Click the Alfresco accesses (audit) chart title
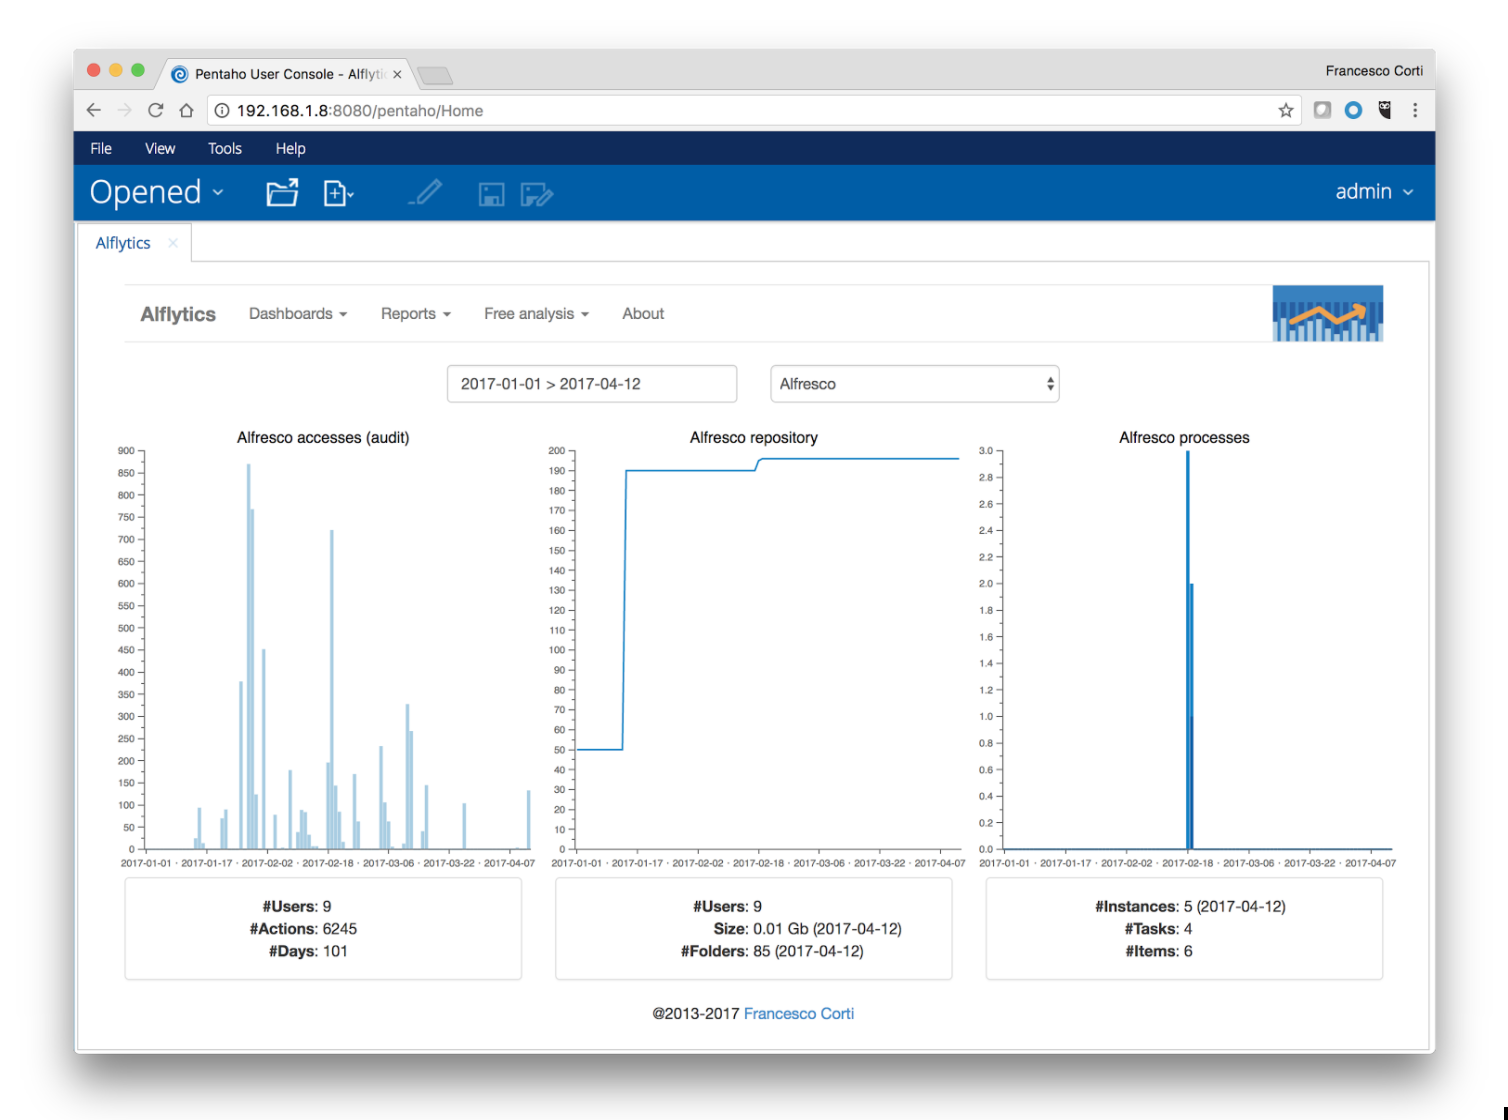The height and width of the screenshot is (1120, 1508). click(323, 437)
